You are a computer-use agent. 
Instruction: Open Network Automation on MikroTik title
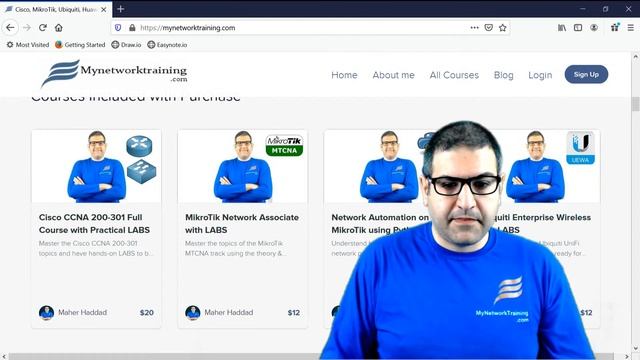(x=380, y=224)
